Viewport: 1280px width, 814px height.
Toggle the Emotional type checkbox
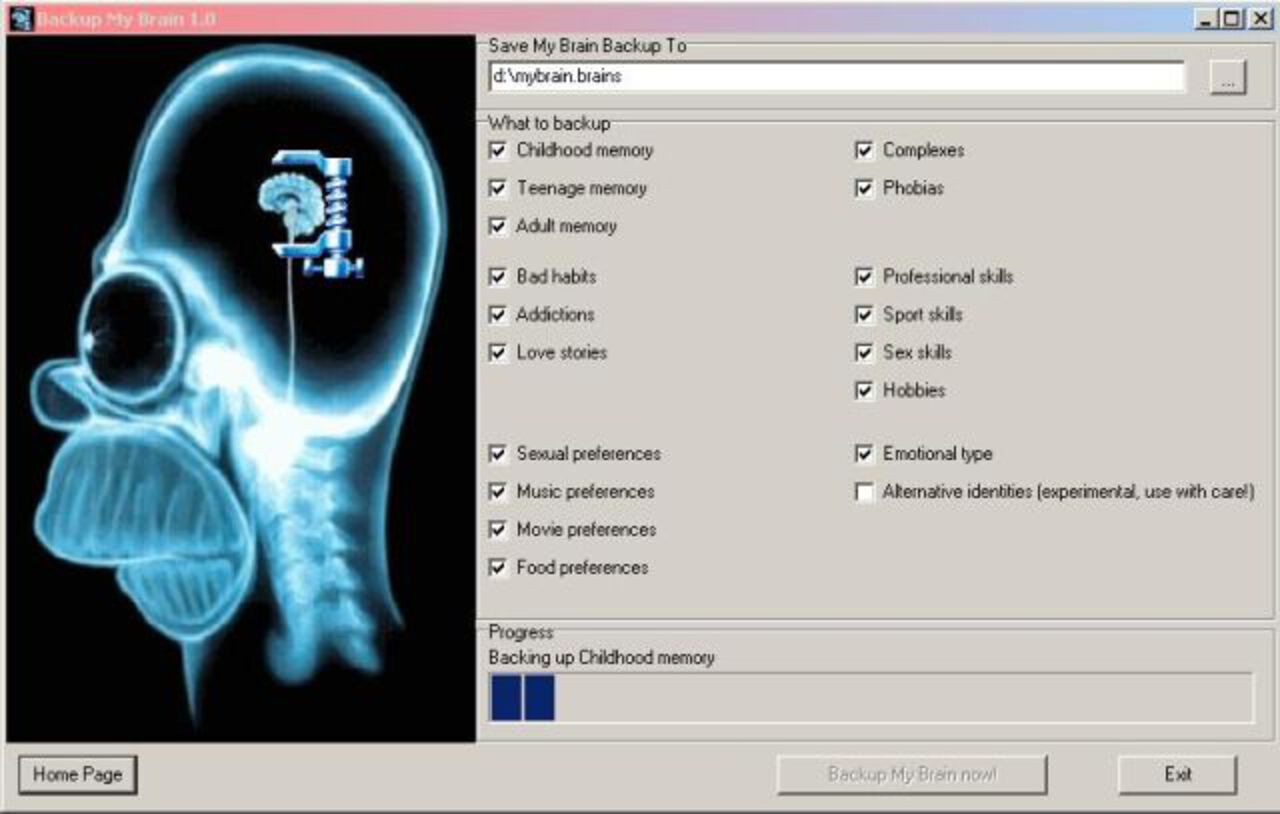click(x=865, y=455)
